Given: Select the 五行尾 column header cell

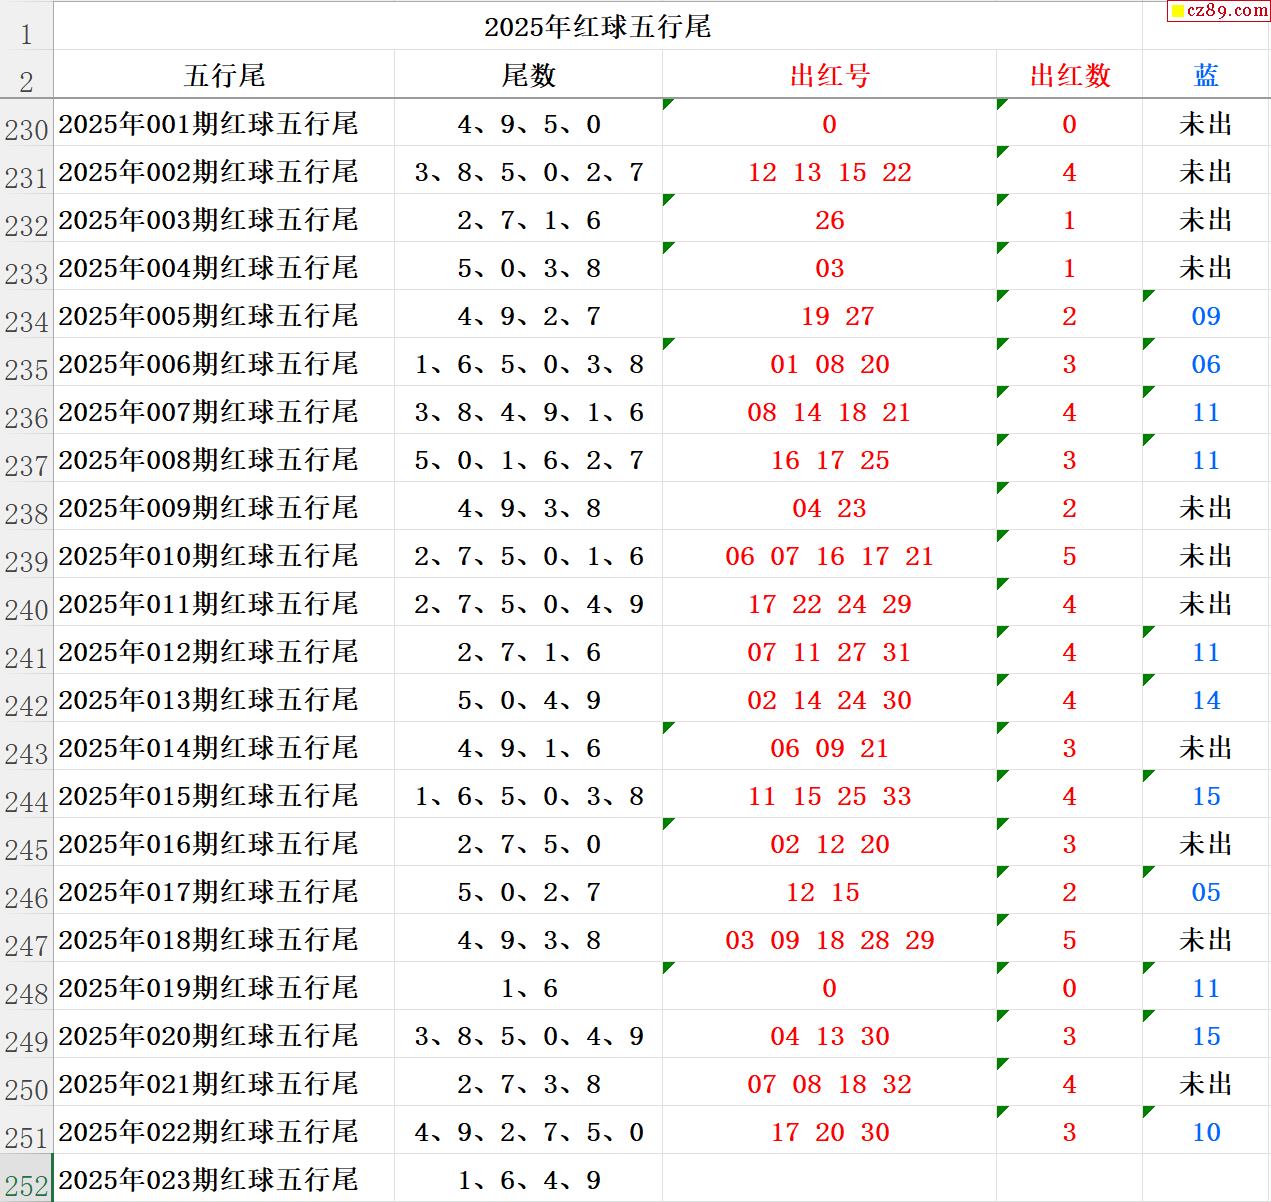Looking at the screenshot, I should click(x=224, y=75).
